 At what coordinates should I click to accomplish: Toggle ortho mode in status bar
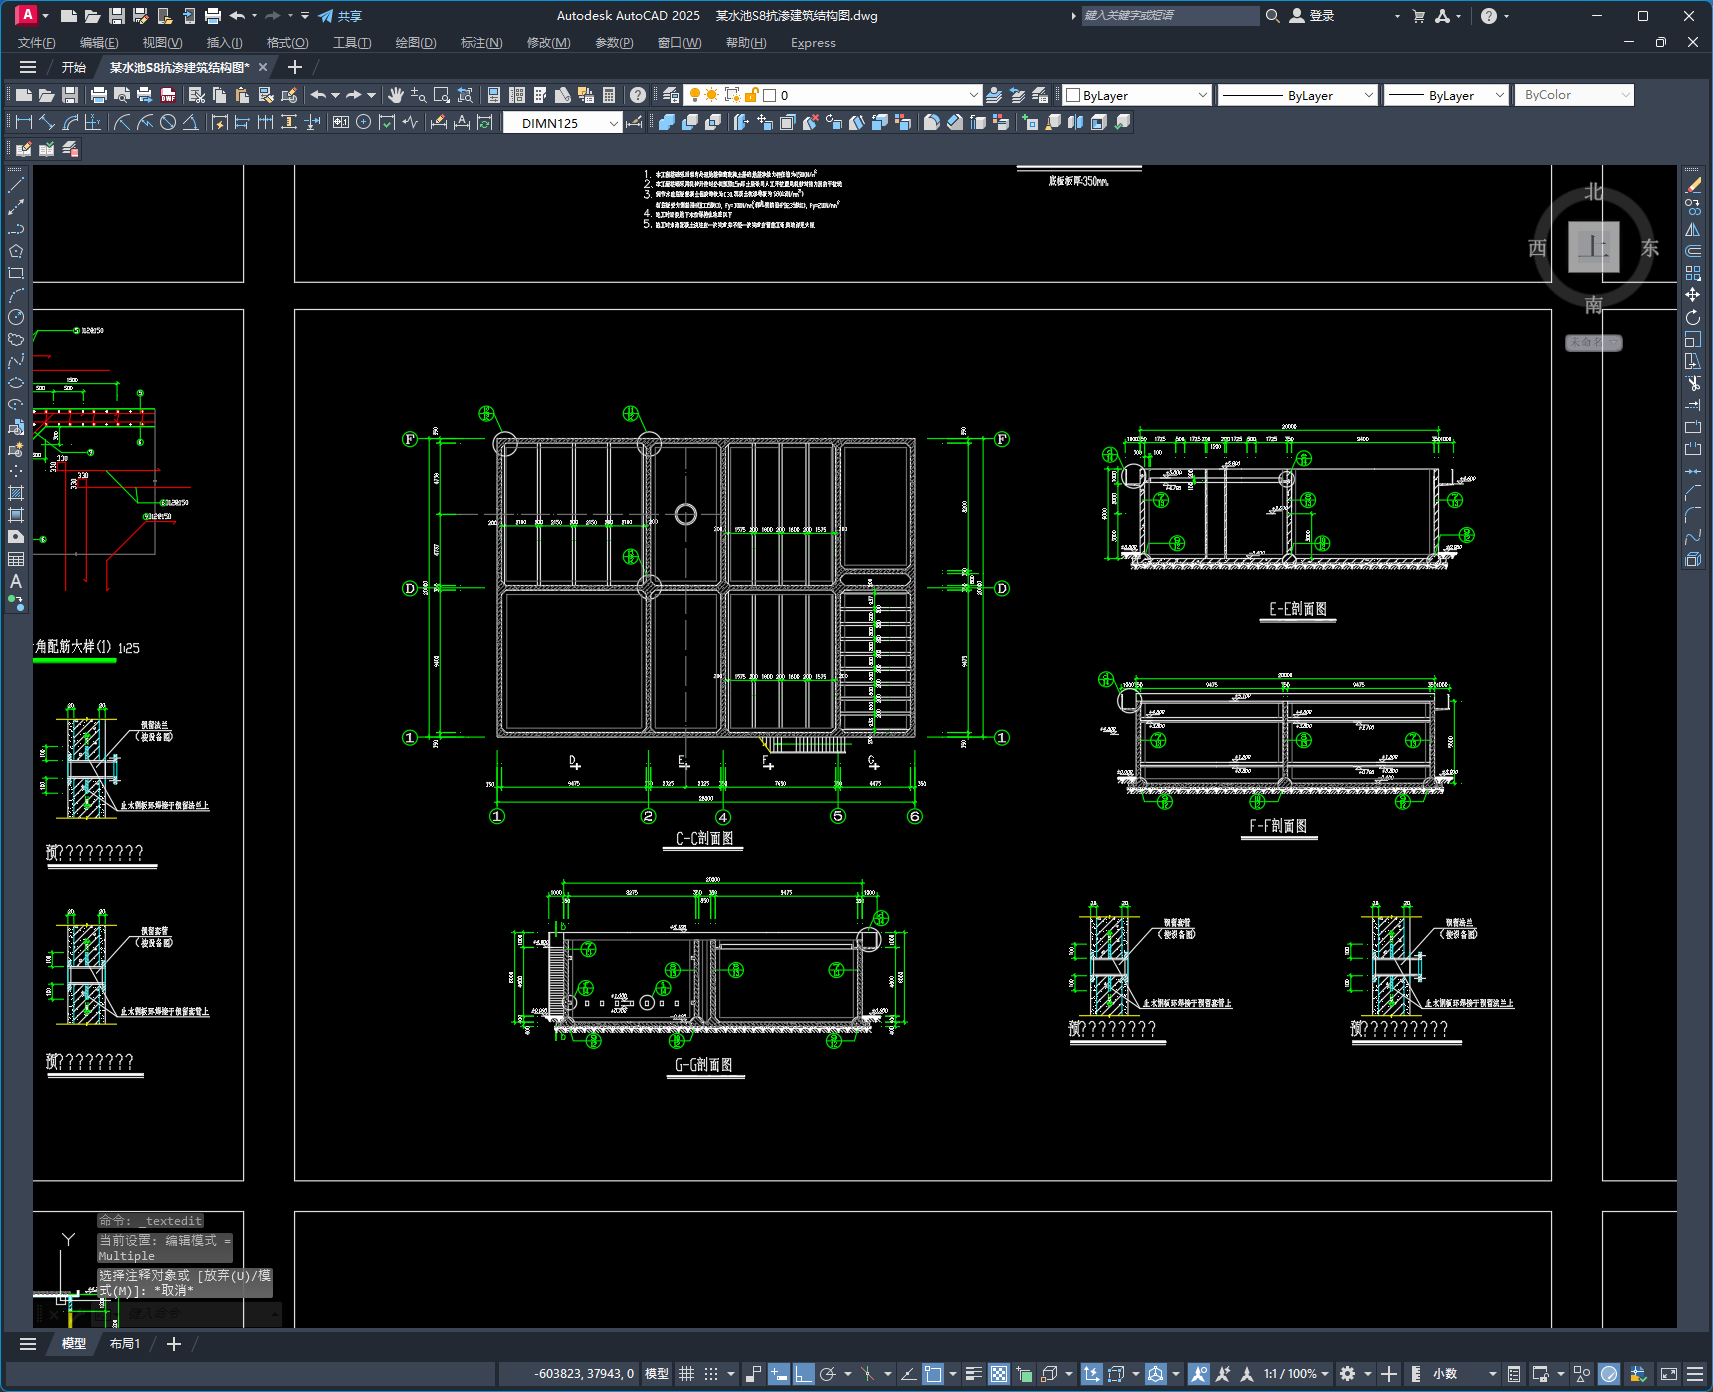pyautogui.click(x=804, y=1374)
